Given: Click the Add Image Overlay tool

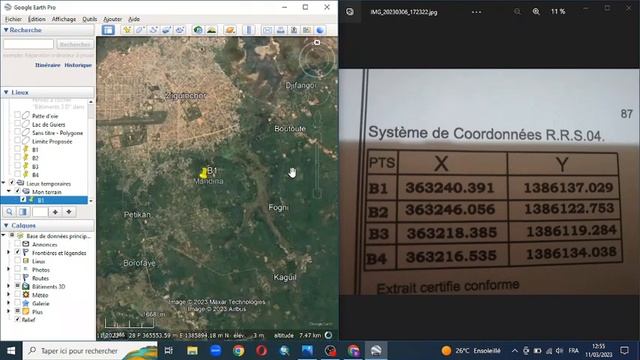Looking at the screenshot, I should (x=167, y=30).
